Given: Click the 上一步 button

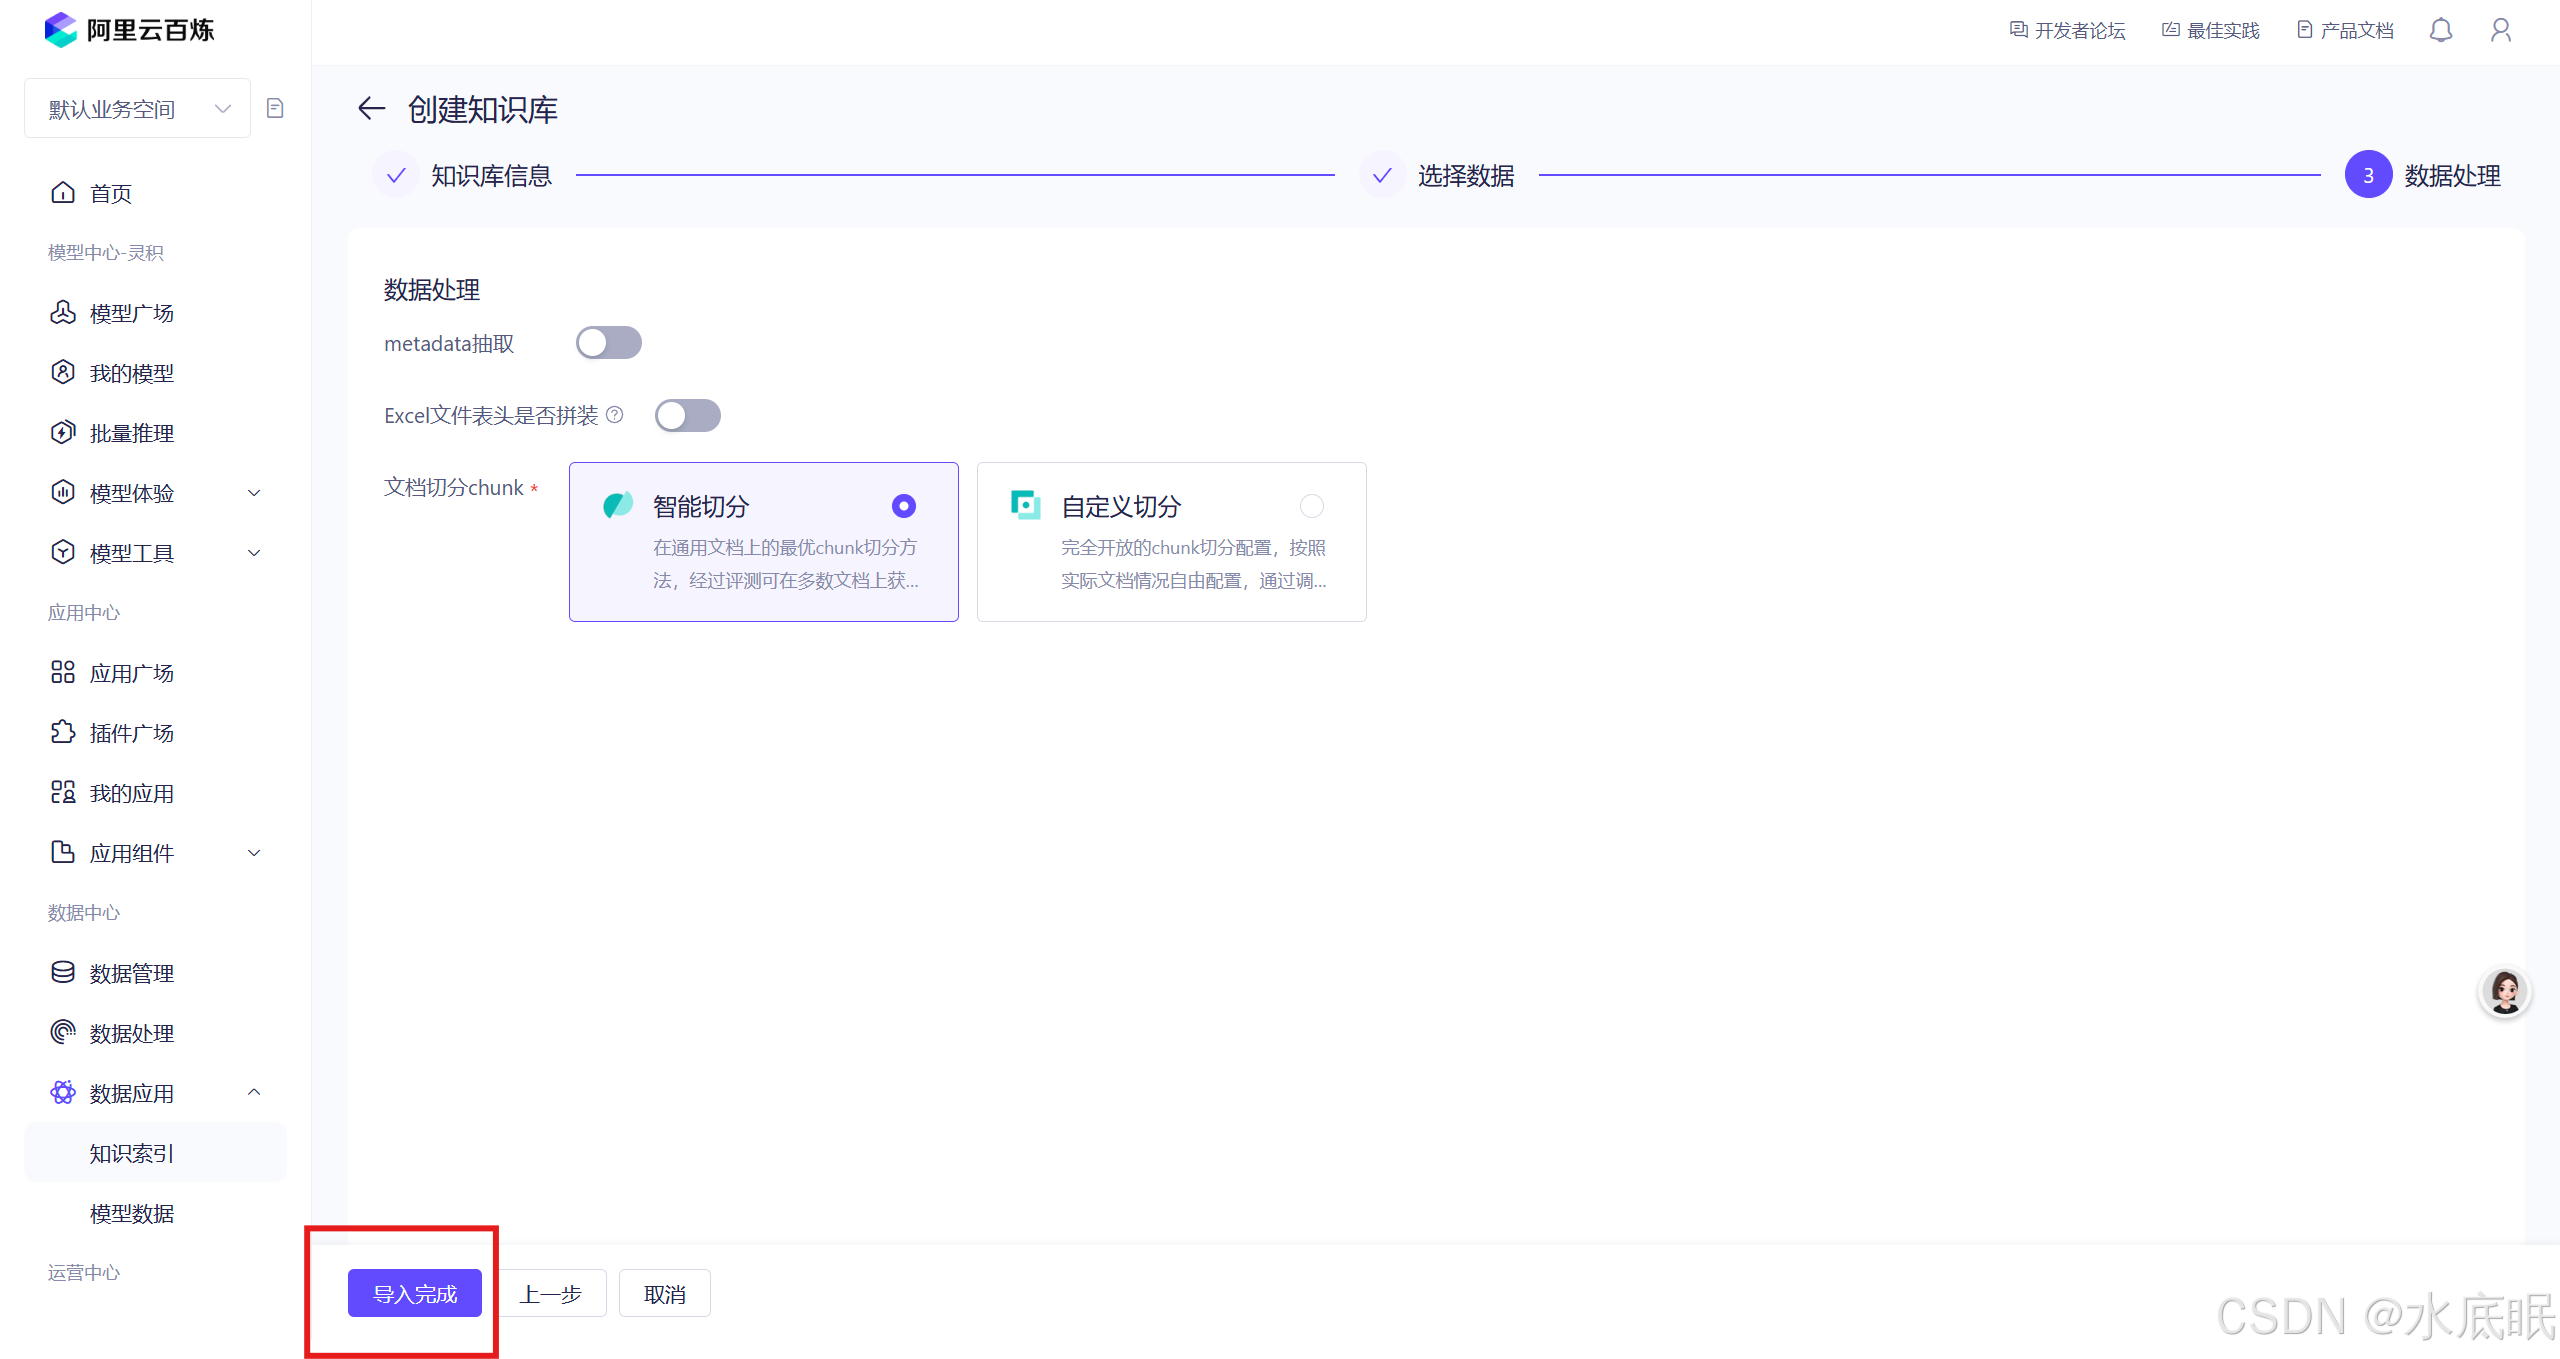Looking at the screenshot, I should pyautogui.click(x=551, y=1293).
